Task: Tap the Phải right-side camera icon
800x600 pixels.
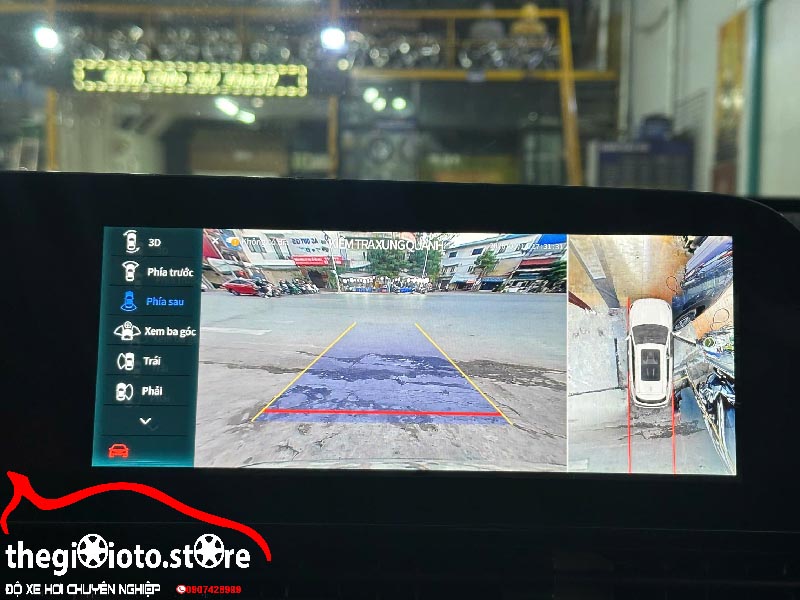Action: pyautogui.click(x=125, y=391)
